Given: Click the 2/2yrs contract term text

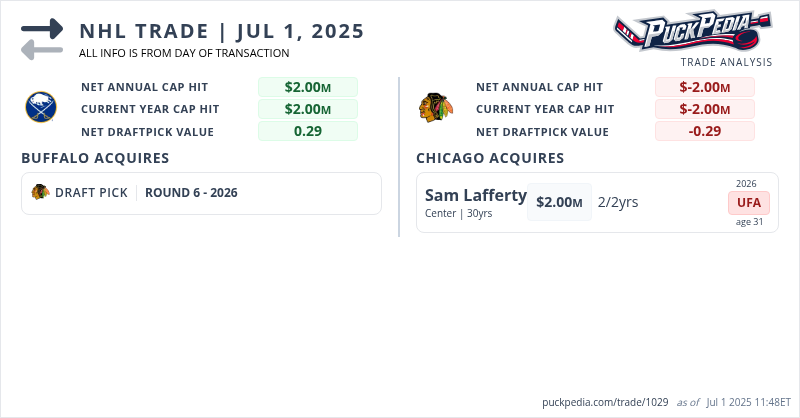Looking at the screenshot, I should click(x=618, y=202).
